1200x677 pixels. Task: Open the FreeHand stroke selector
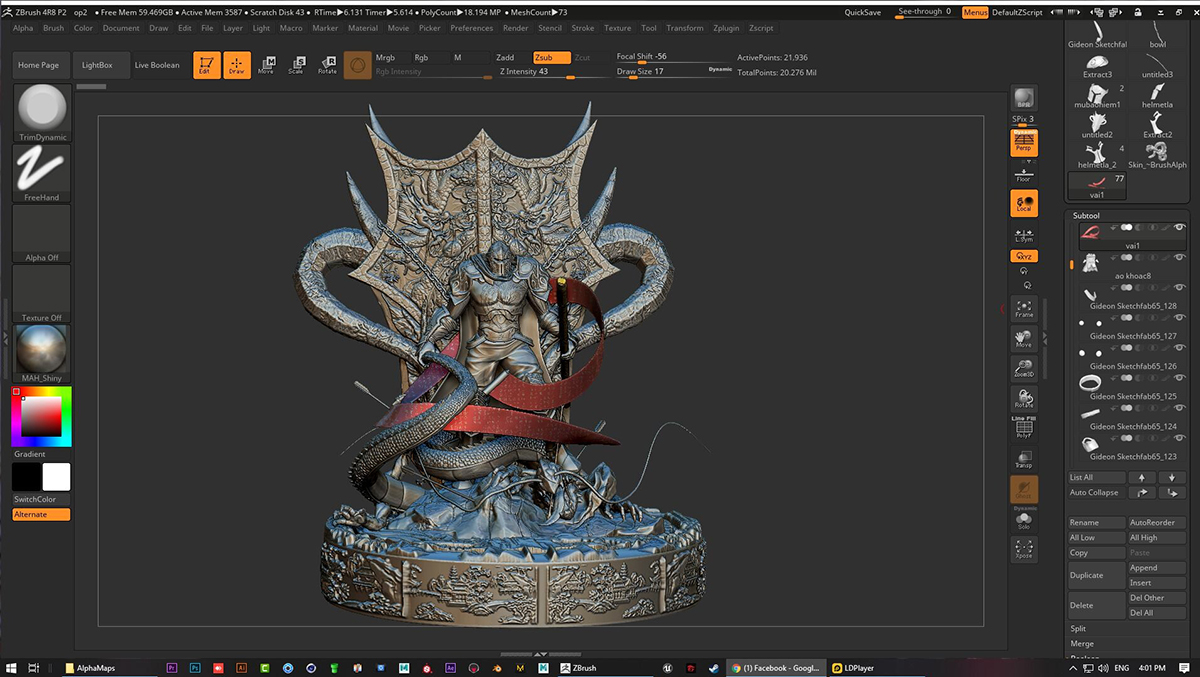[x=42, y=172]
